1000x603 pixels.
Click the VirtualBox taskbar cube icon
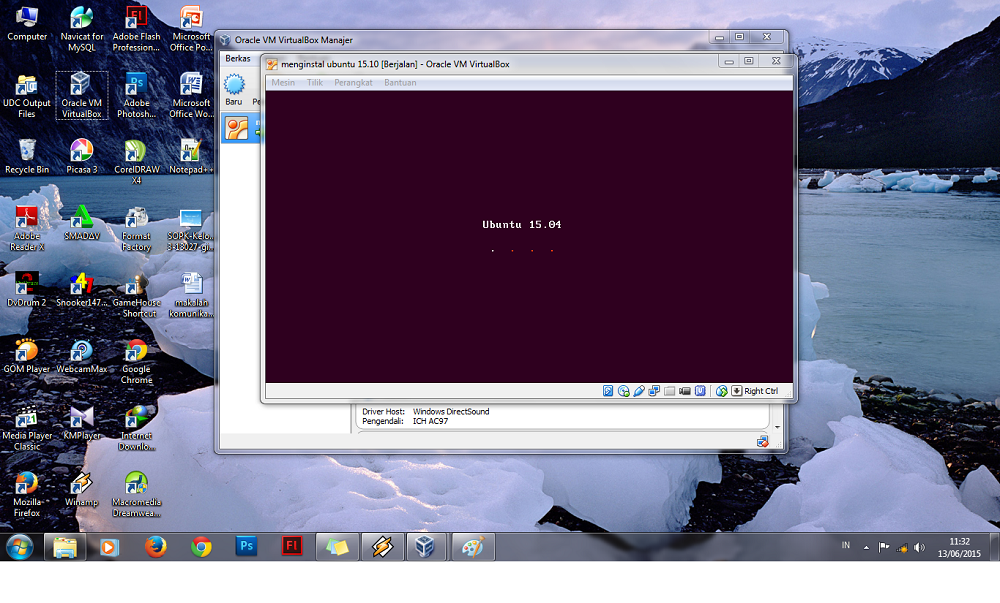click(x=425, y=547)
